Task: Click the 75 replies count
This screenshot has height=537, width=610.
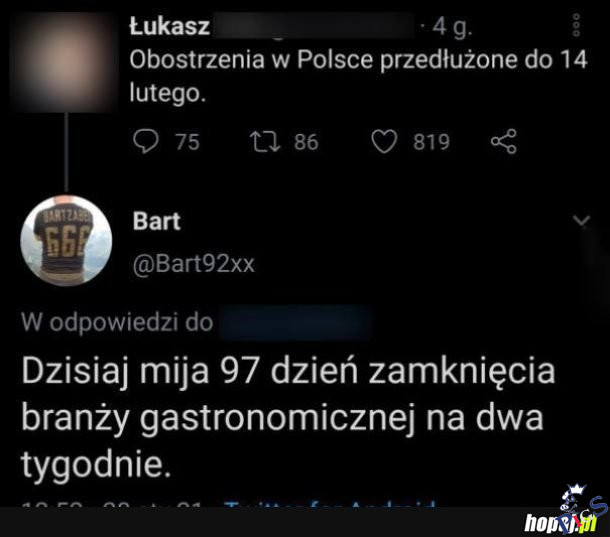Action: [x=188, y=142]
